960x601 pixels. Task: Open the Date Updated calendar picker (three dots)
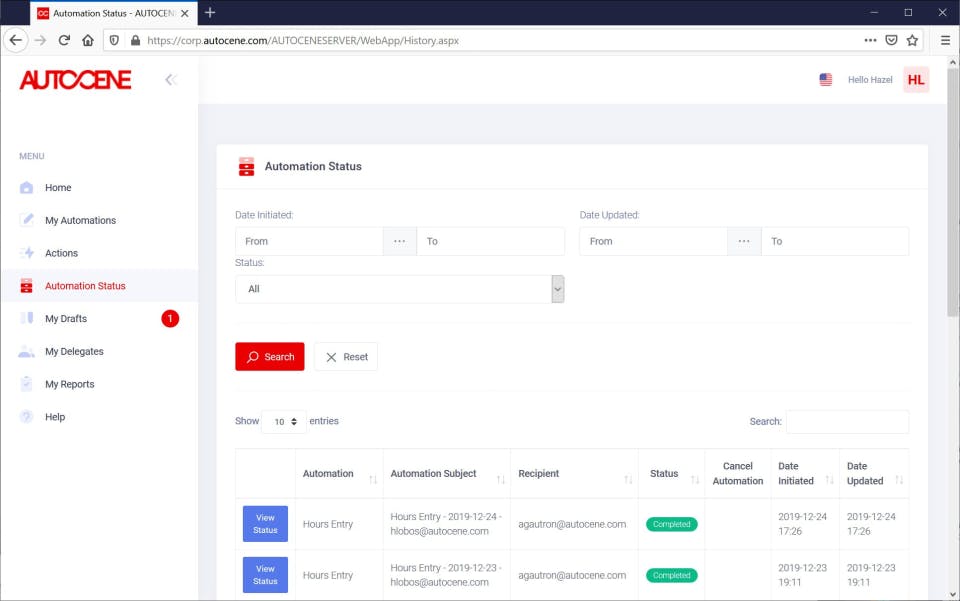click(744, 241)
